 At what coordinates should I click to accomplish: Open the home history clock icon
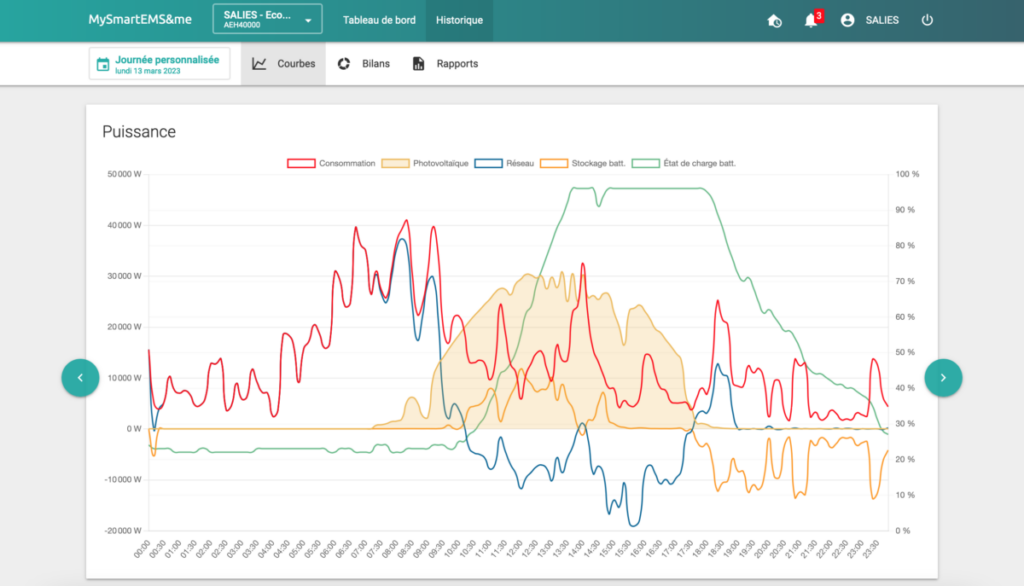(x=775, y=21)
